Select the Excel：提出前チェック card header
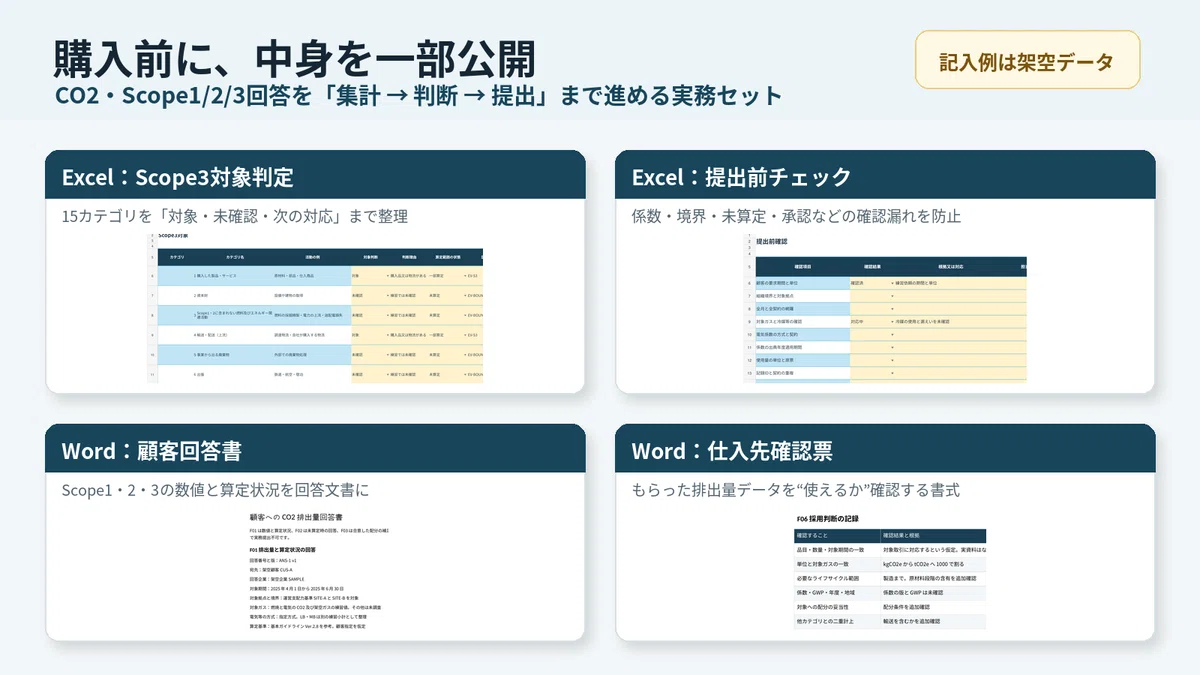 point(885,177)
